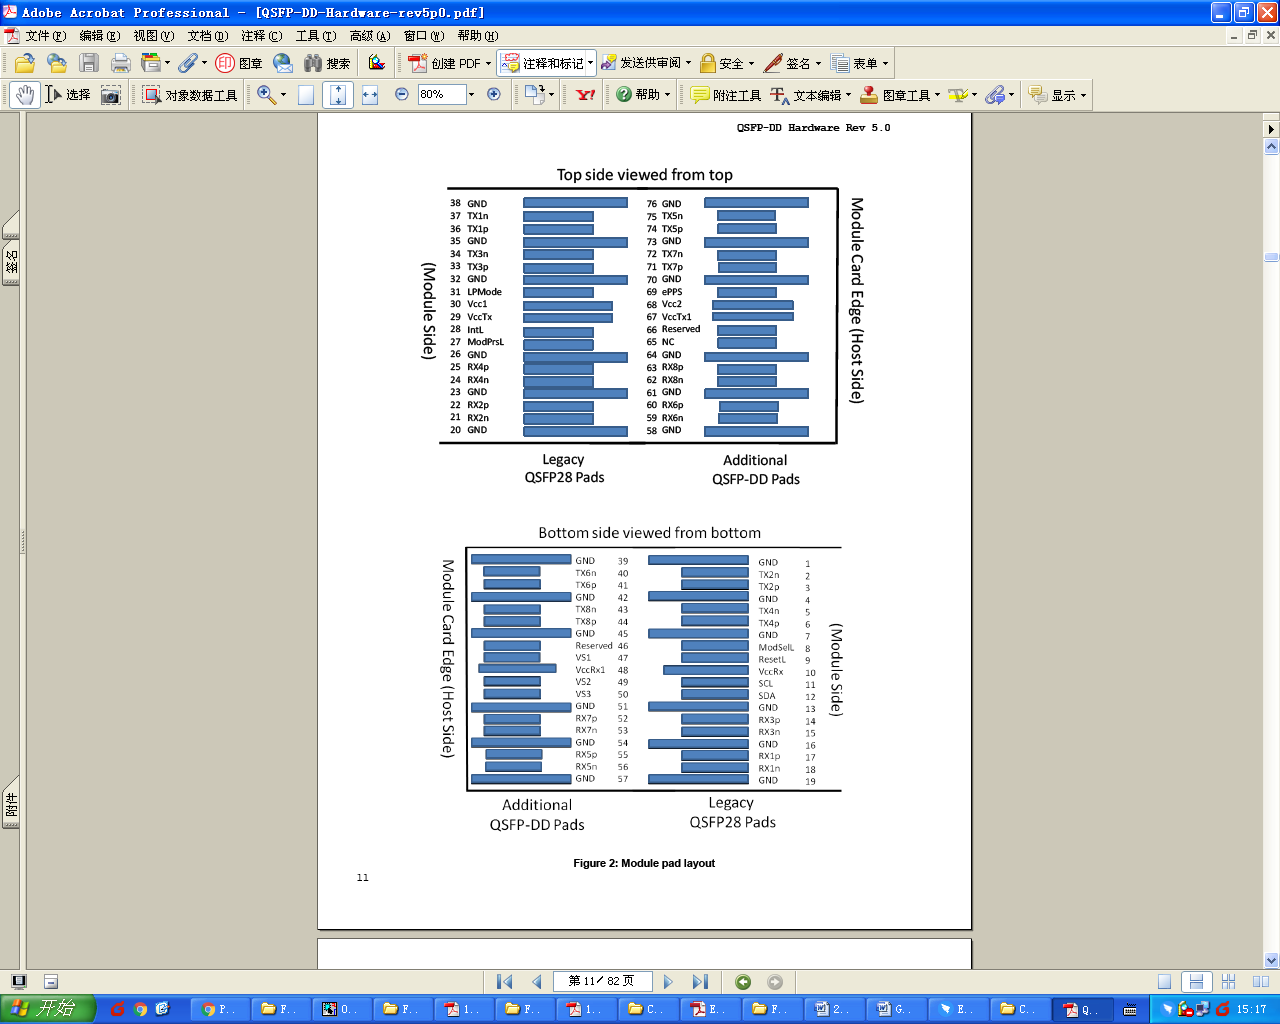Click the open web page icon

pyautogui.click(x=57, y=63)
